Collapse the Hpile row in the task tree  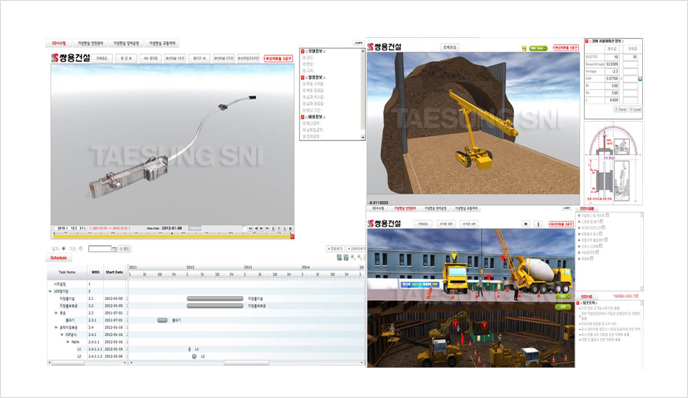pos(68,342)
